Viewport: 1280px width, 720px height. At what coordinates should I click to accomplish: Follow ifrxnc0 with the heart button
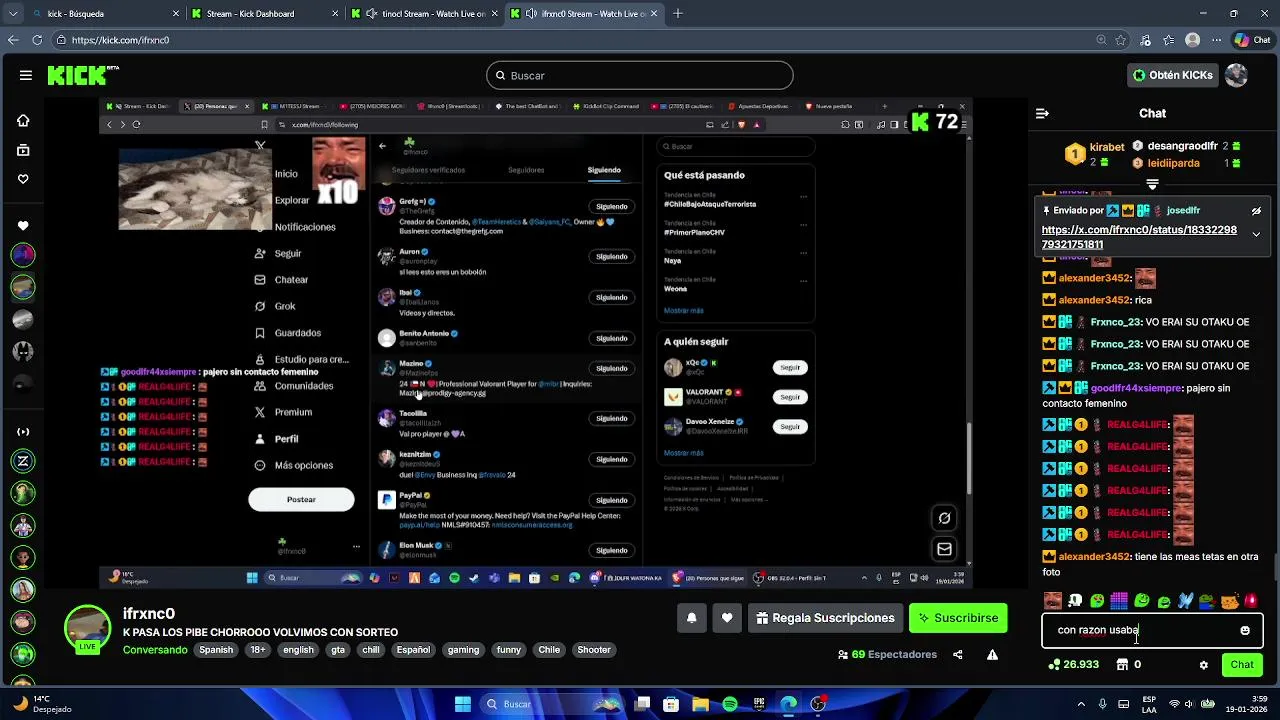(727, 618)
